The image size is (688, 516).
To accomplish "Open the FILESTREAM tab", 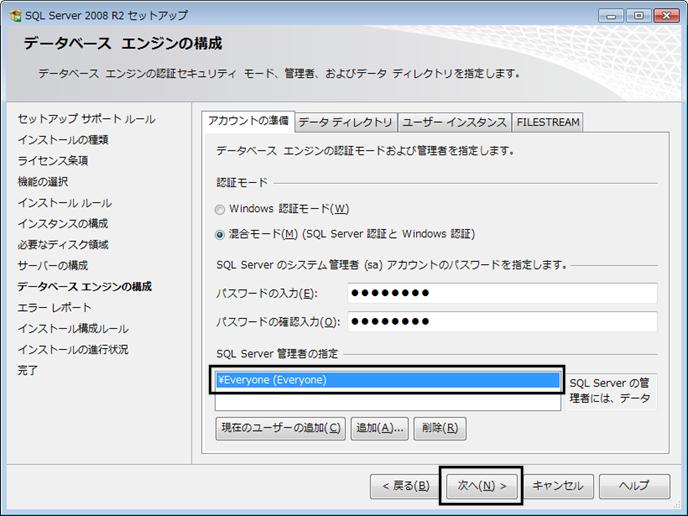I will (x=548, y=122).
